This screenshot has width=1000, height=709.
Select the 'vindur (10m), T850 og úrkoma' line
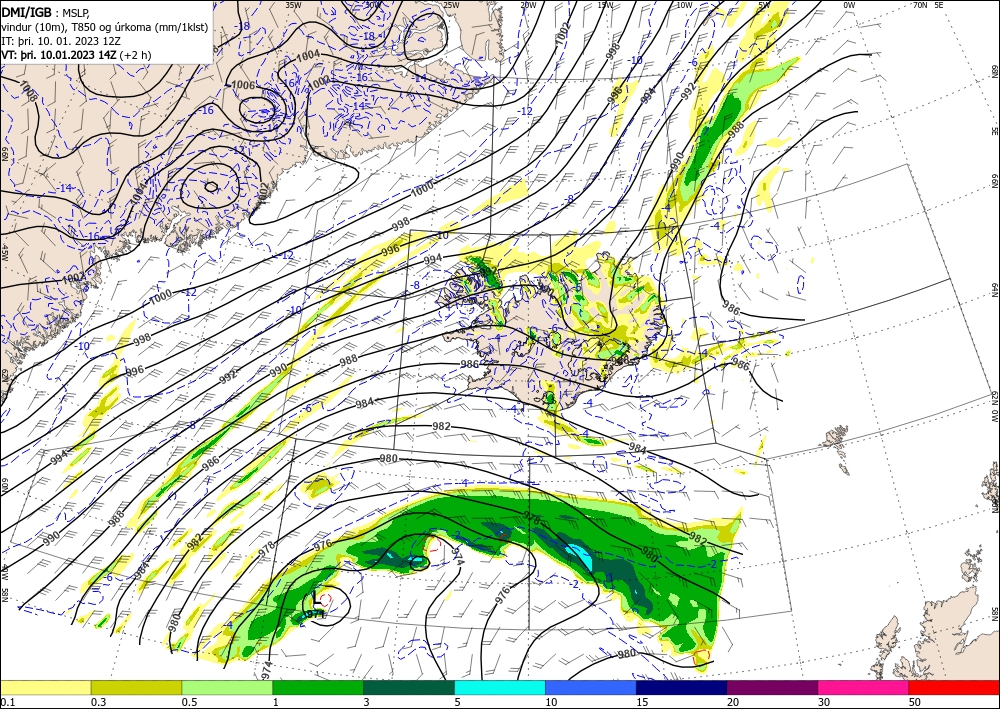(x=105, y=26)
